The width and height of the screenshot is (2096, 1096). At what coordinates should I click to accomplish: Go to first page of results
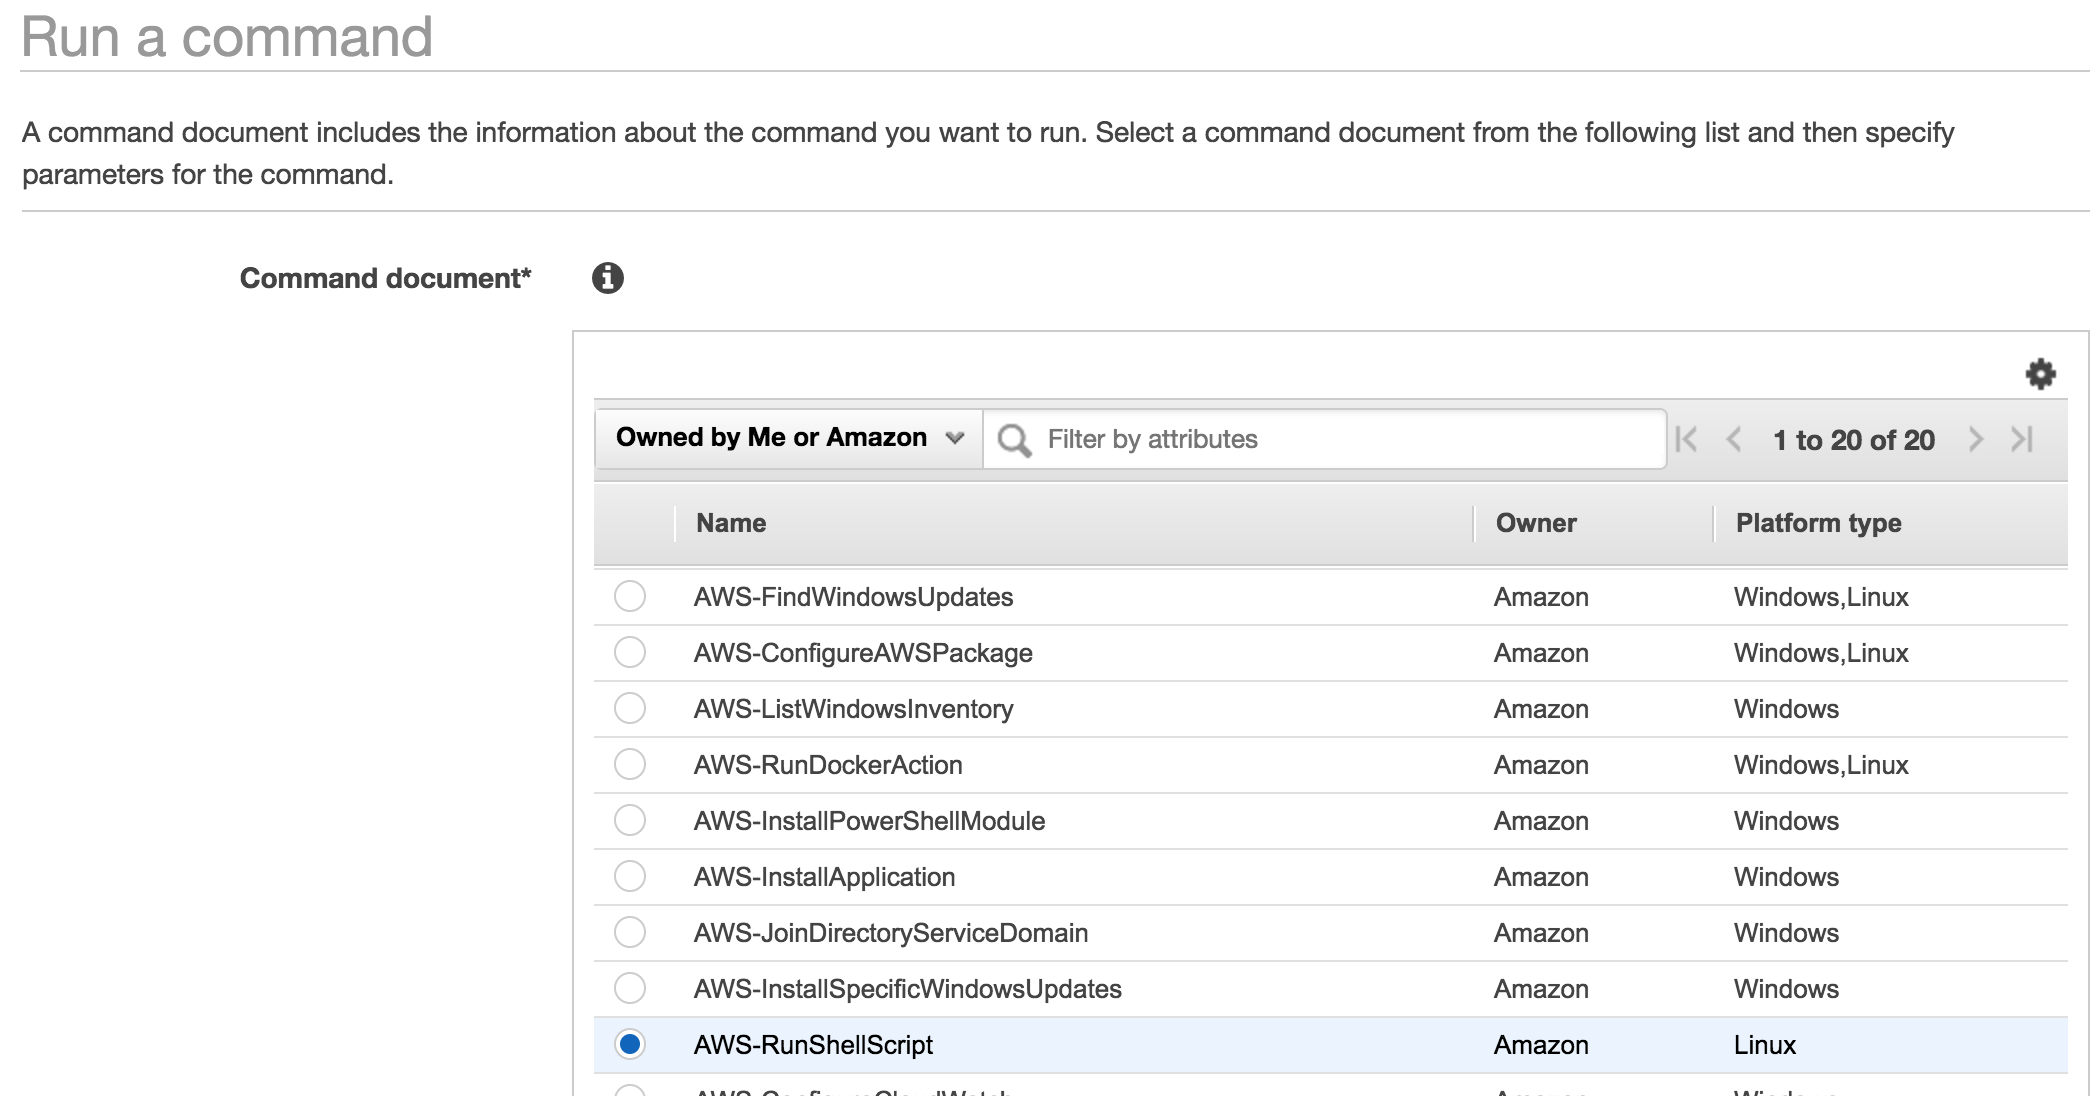click(x=1686, y=439)
